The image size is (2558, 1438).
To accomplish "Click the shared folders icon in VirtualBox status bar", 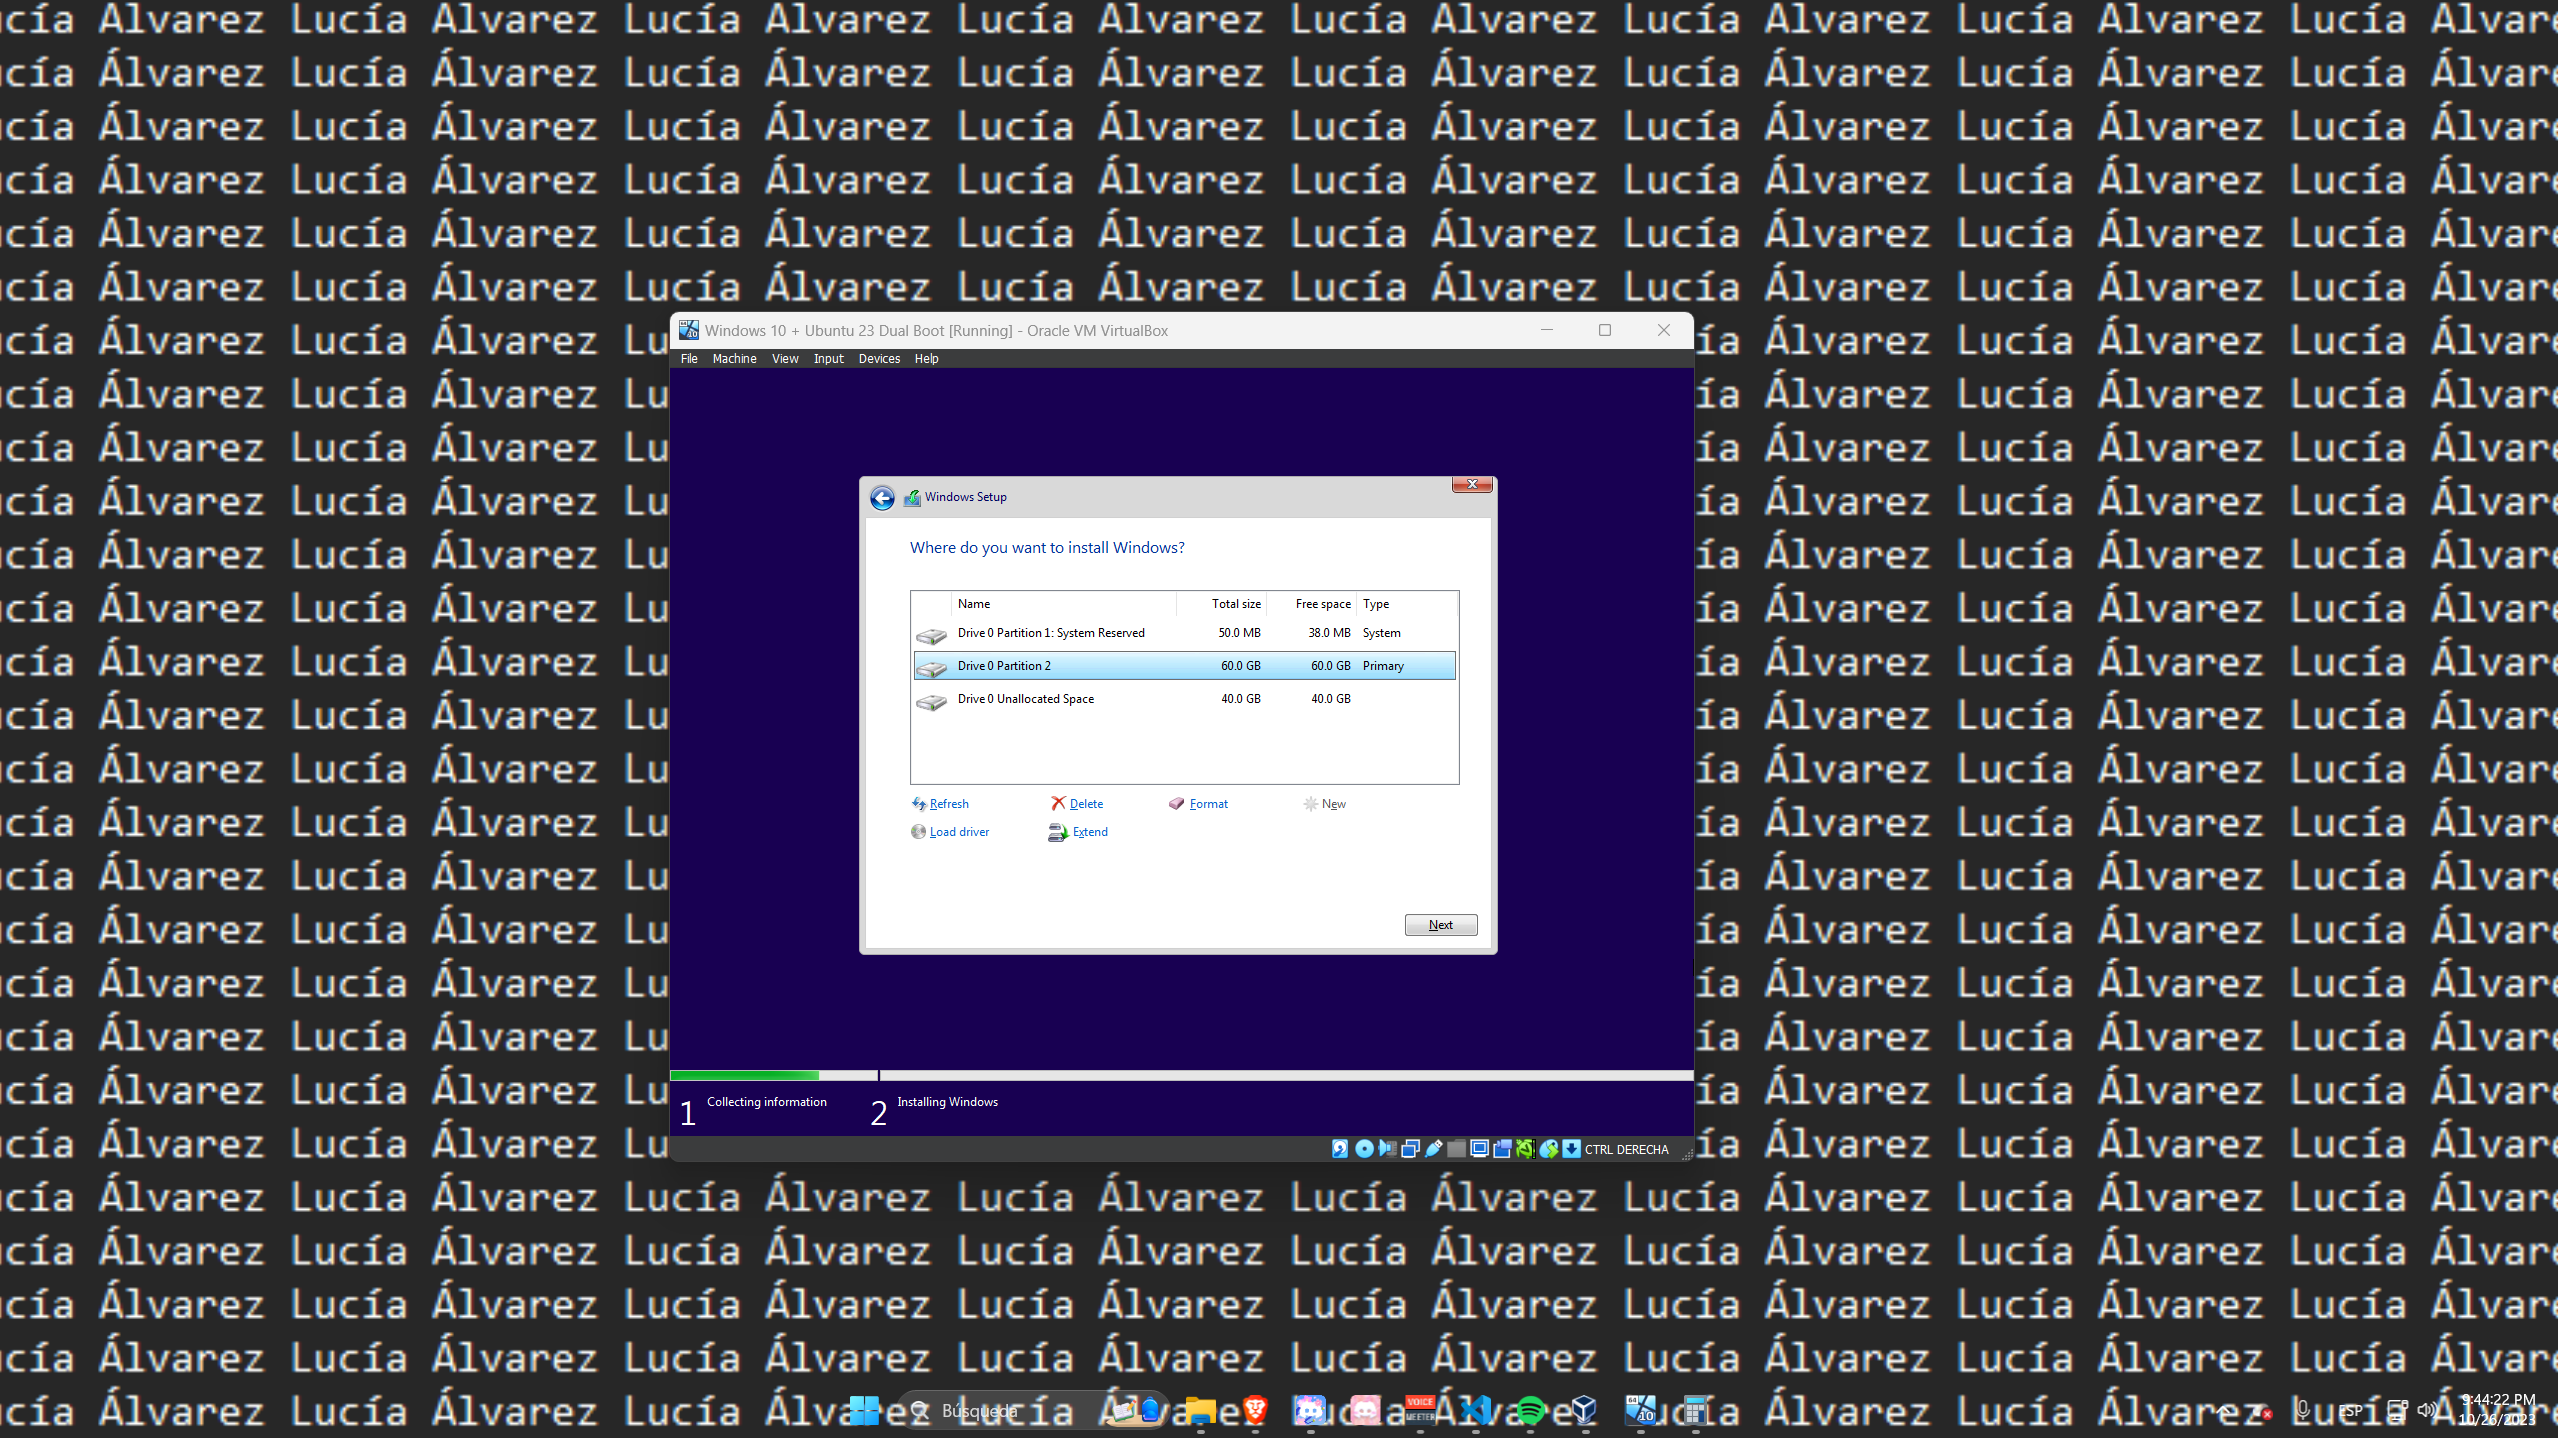I will coord(1456,1149).
